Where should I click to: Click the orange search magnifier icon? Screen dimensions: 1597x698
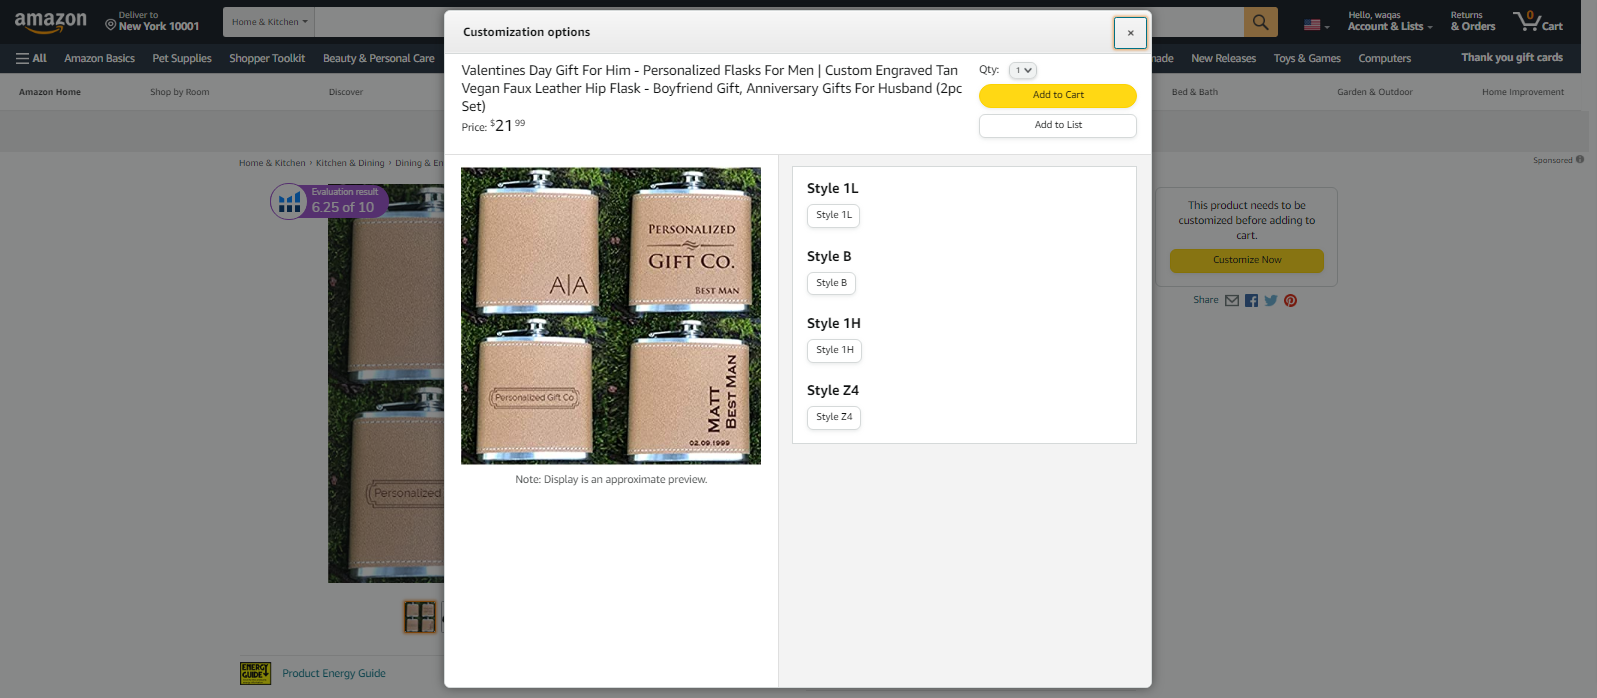[1260, 22]
